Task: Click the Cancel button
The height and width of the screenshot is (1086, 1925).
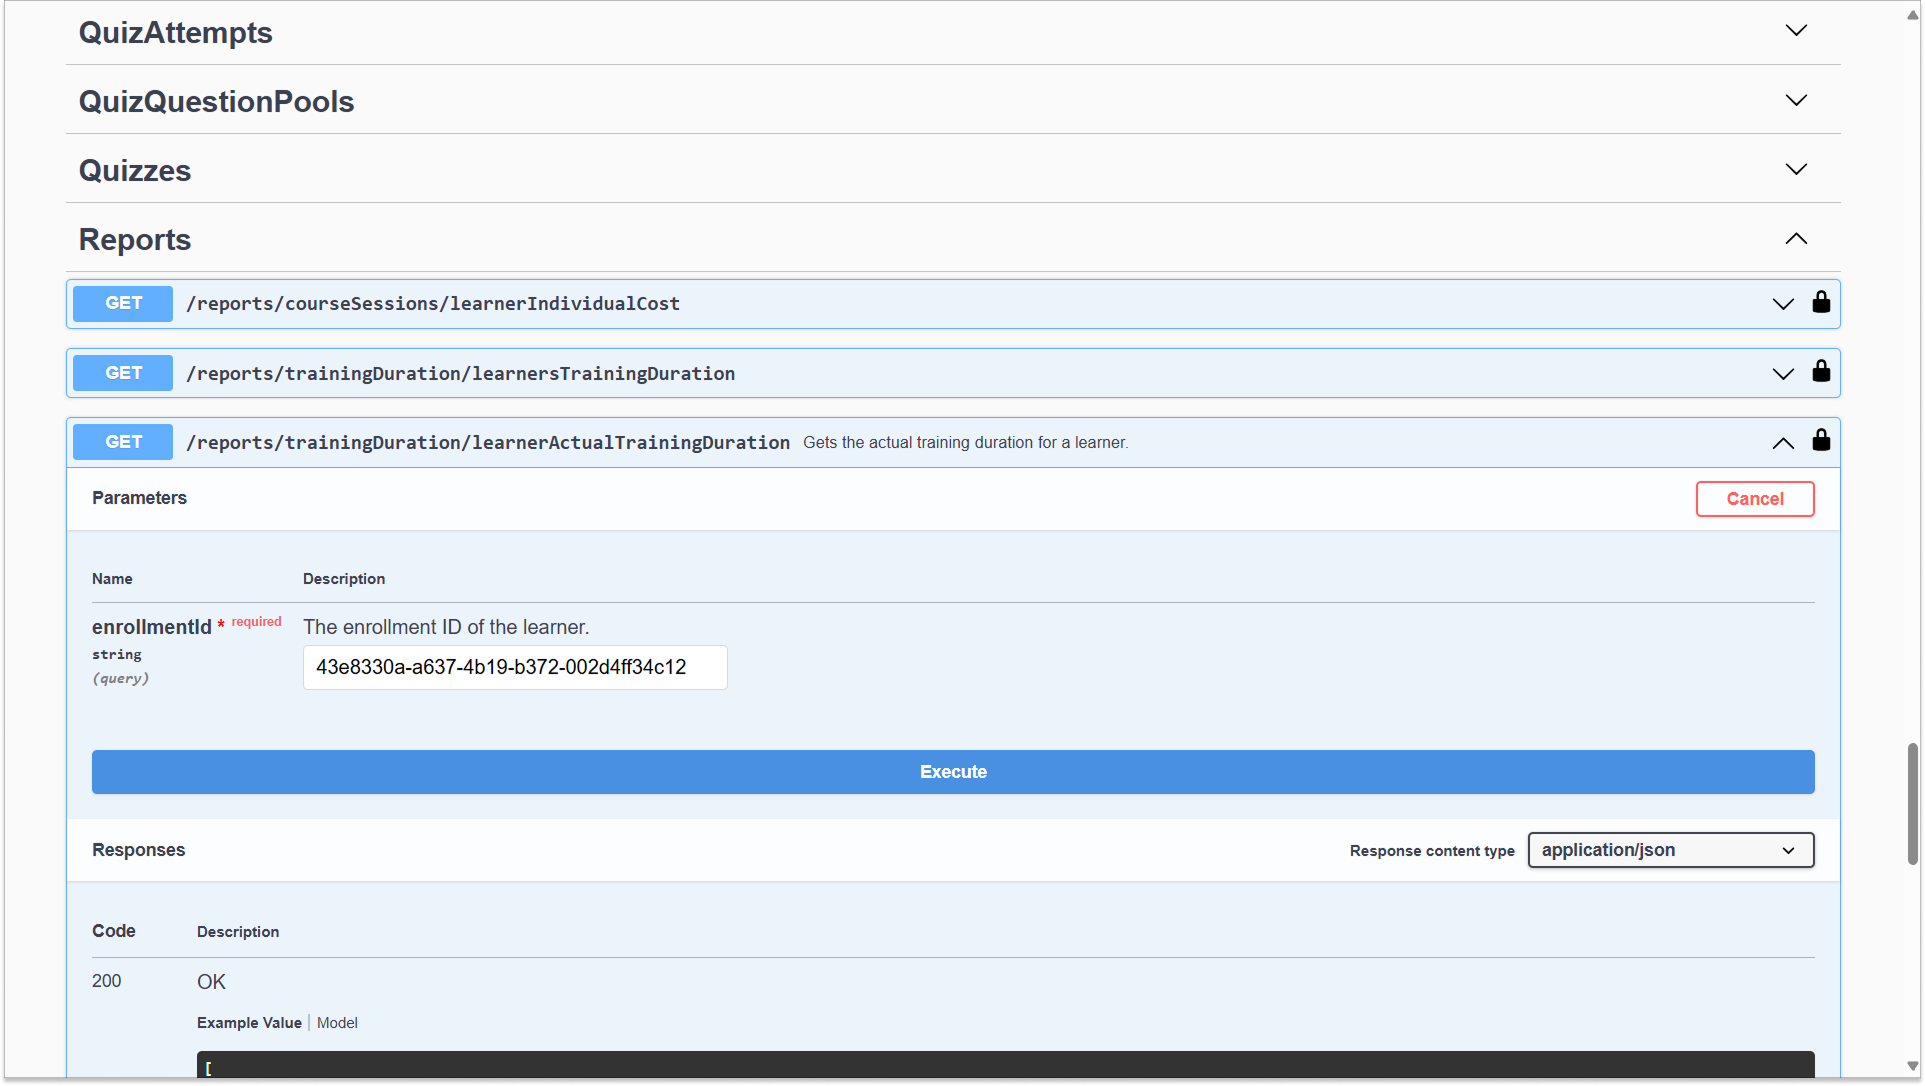Action: pyautogui.click(x=1754, y=499)
